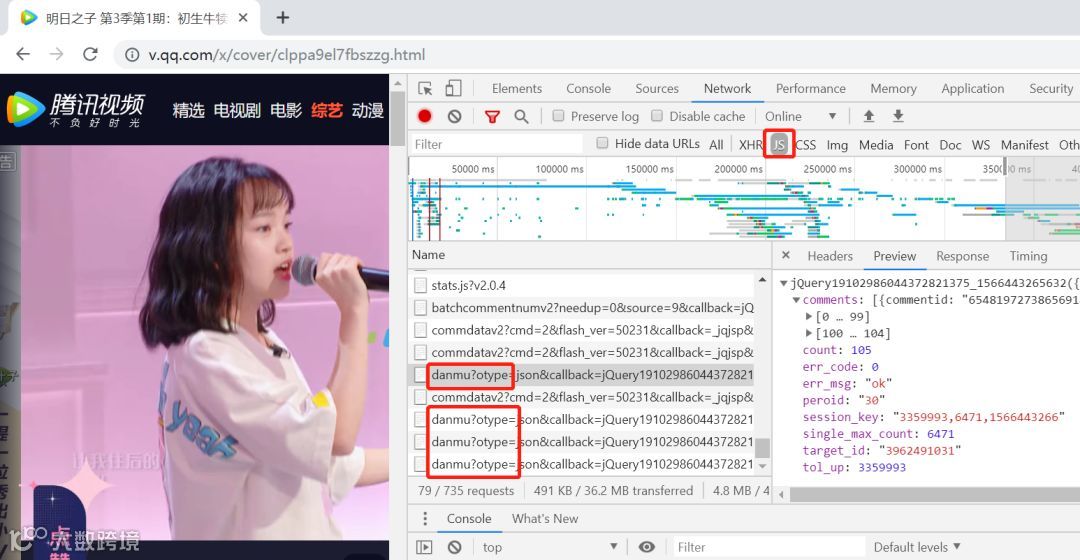The image size is (1080, 560).
Task: Close the 明日之子 browser tab
Action: pyautogui.click(x=243, y=18)
